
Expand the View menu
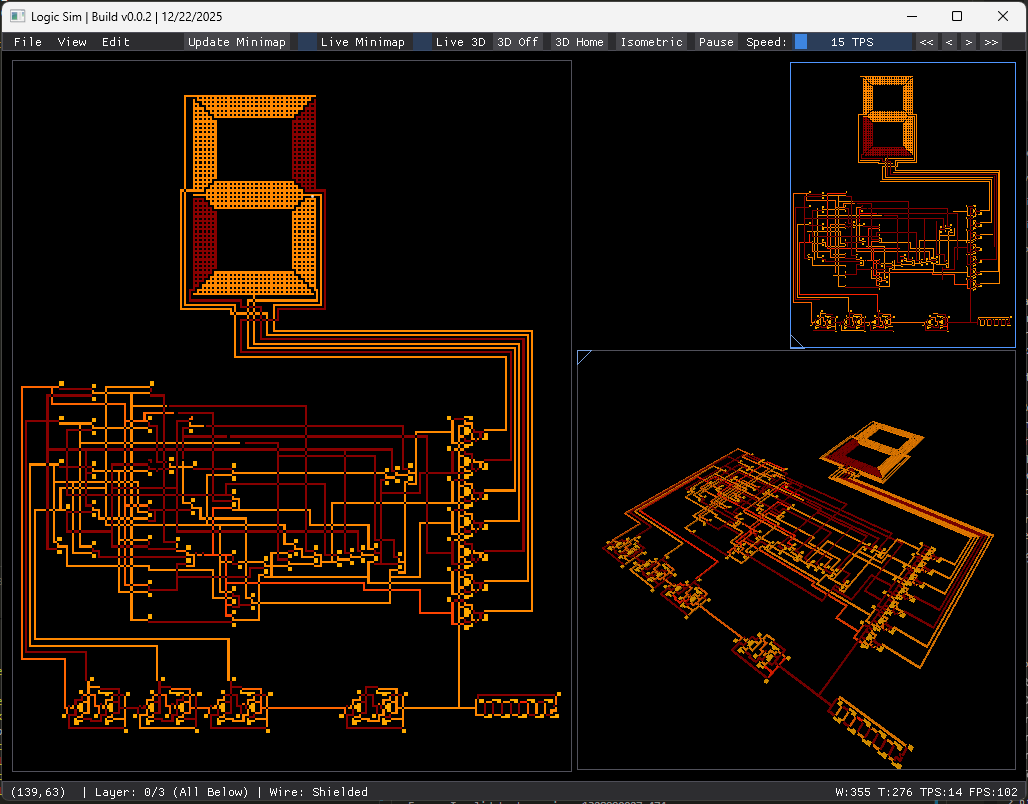click(72, 42)
